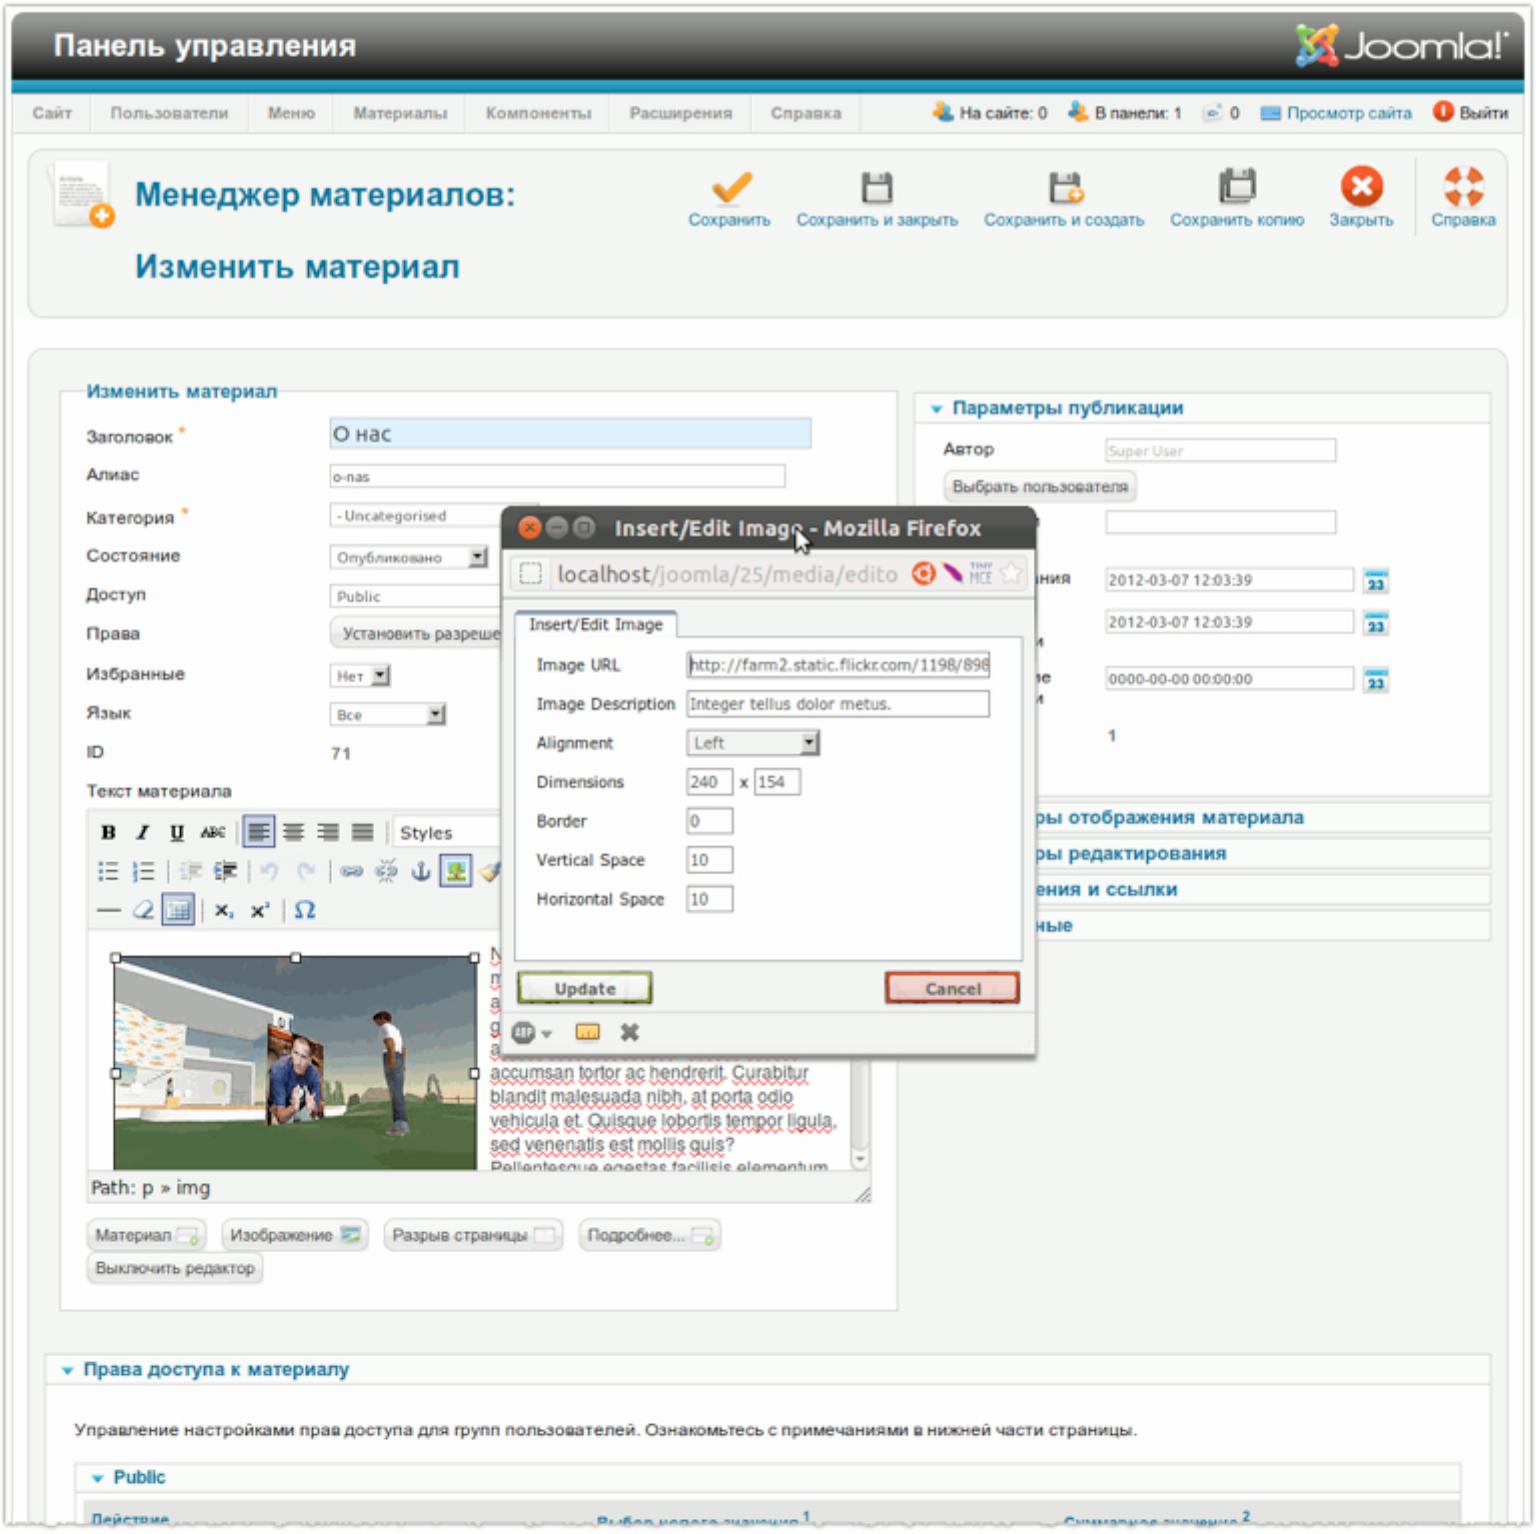Click the Image Description input field
The width and height of the screenshot is (1538, 1534).
coord(837,704)
